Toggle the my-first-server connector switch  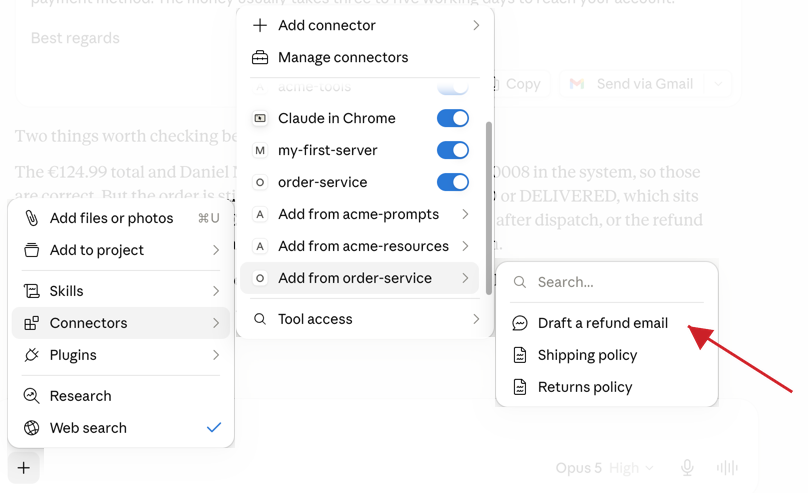point(453,150)
